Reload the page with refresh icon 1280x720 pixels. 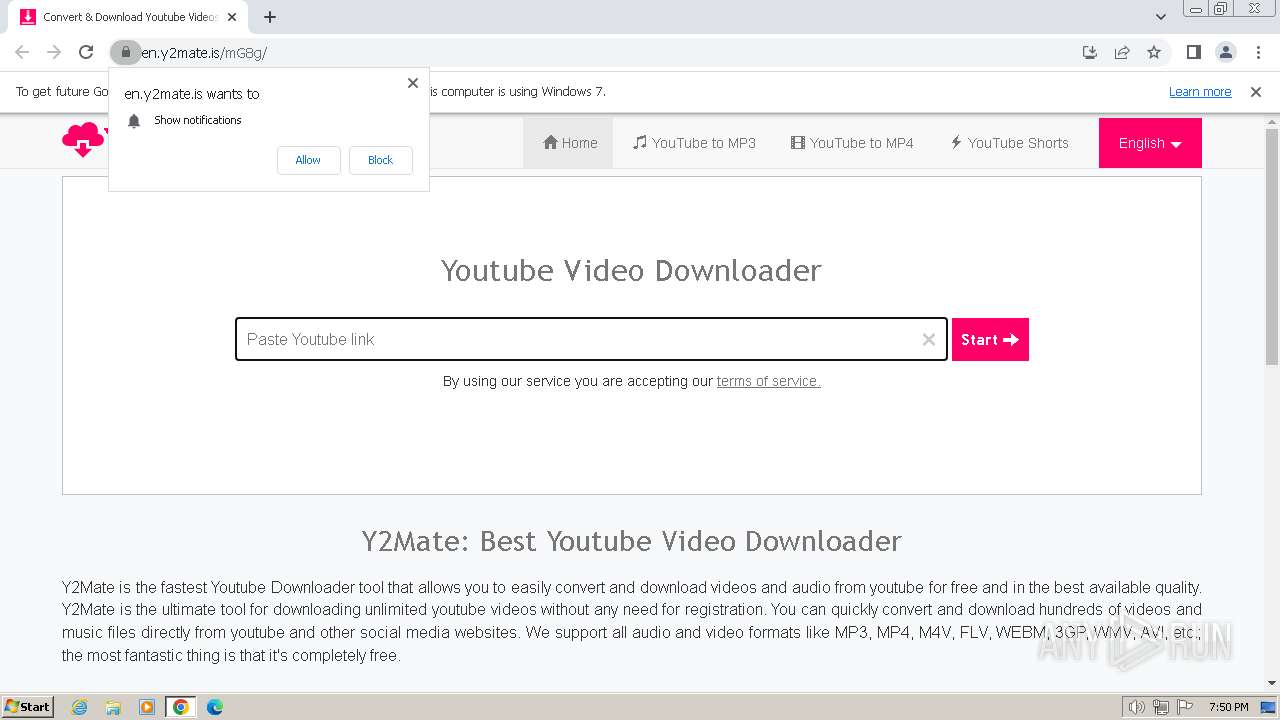pyautogui.click(x=86, y=52)
